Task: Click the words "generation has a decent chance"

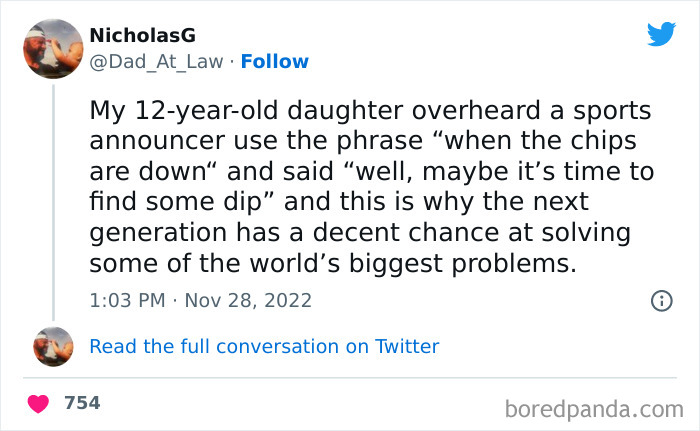Action: click(260, 233)
